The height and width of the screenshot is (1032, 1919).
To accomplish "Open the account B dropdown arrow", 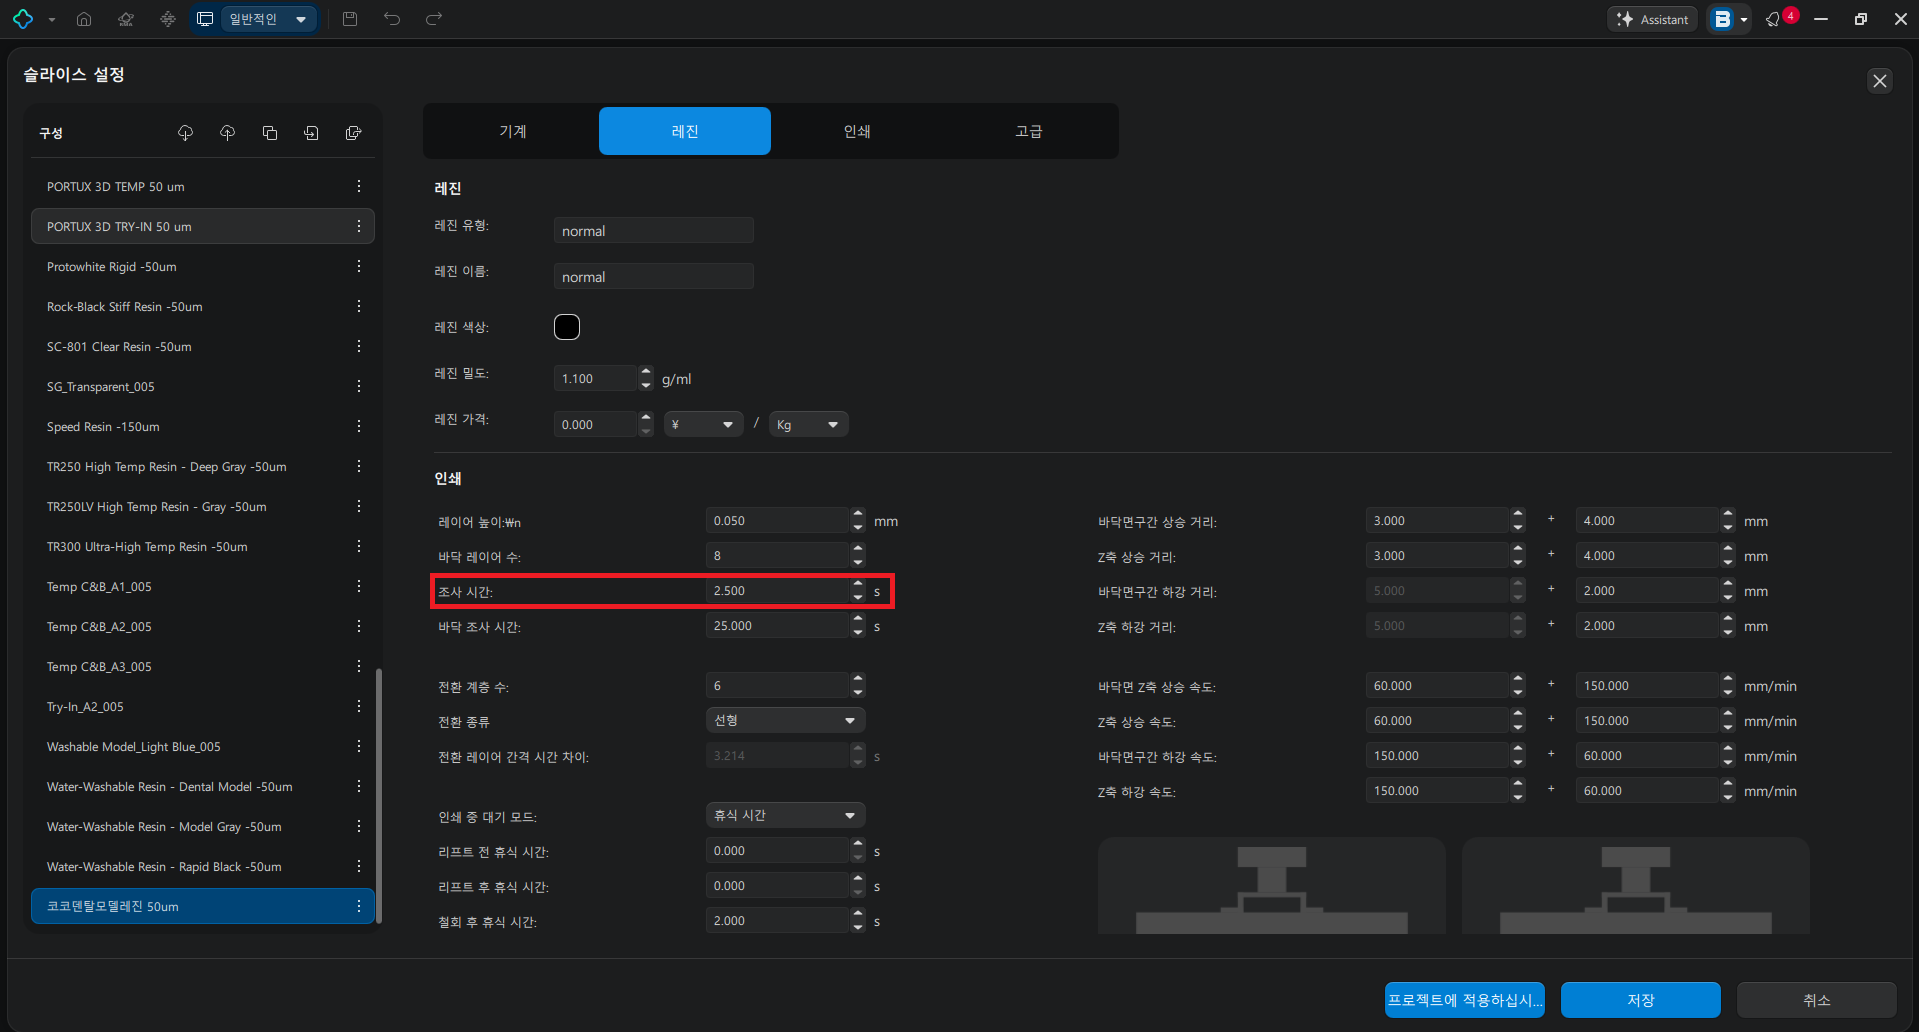I will click(1744, 20).
